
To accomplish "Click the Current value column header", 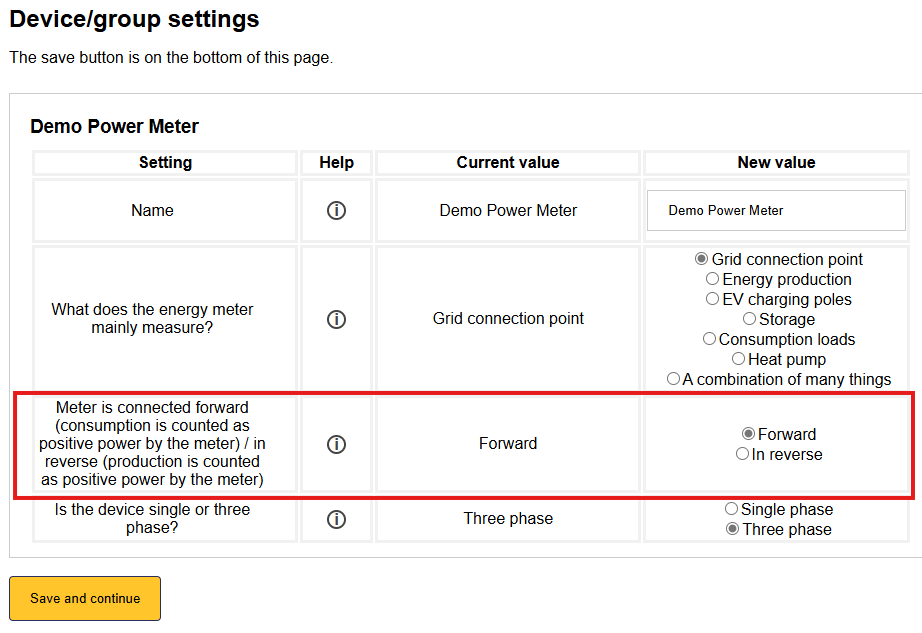I will coord(508,163).
